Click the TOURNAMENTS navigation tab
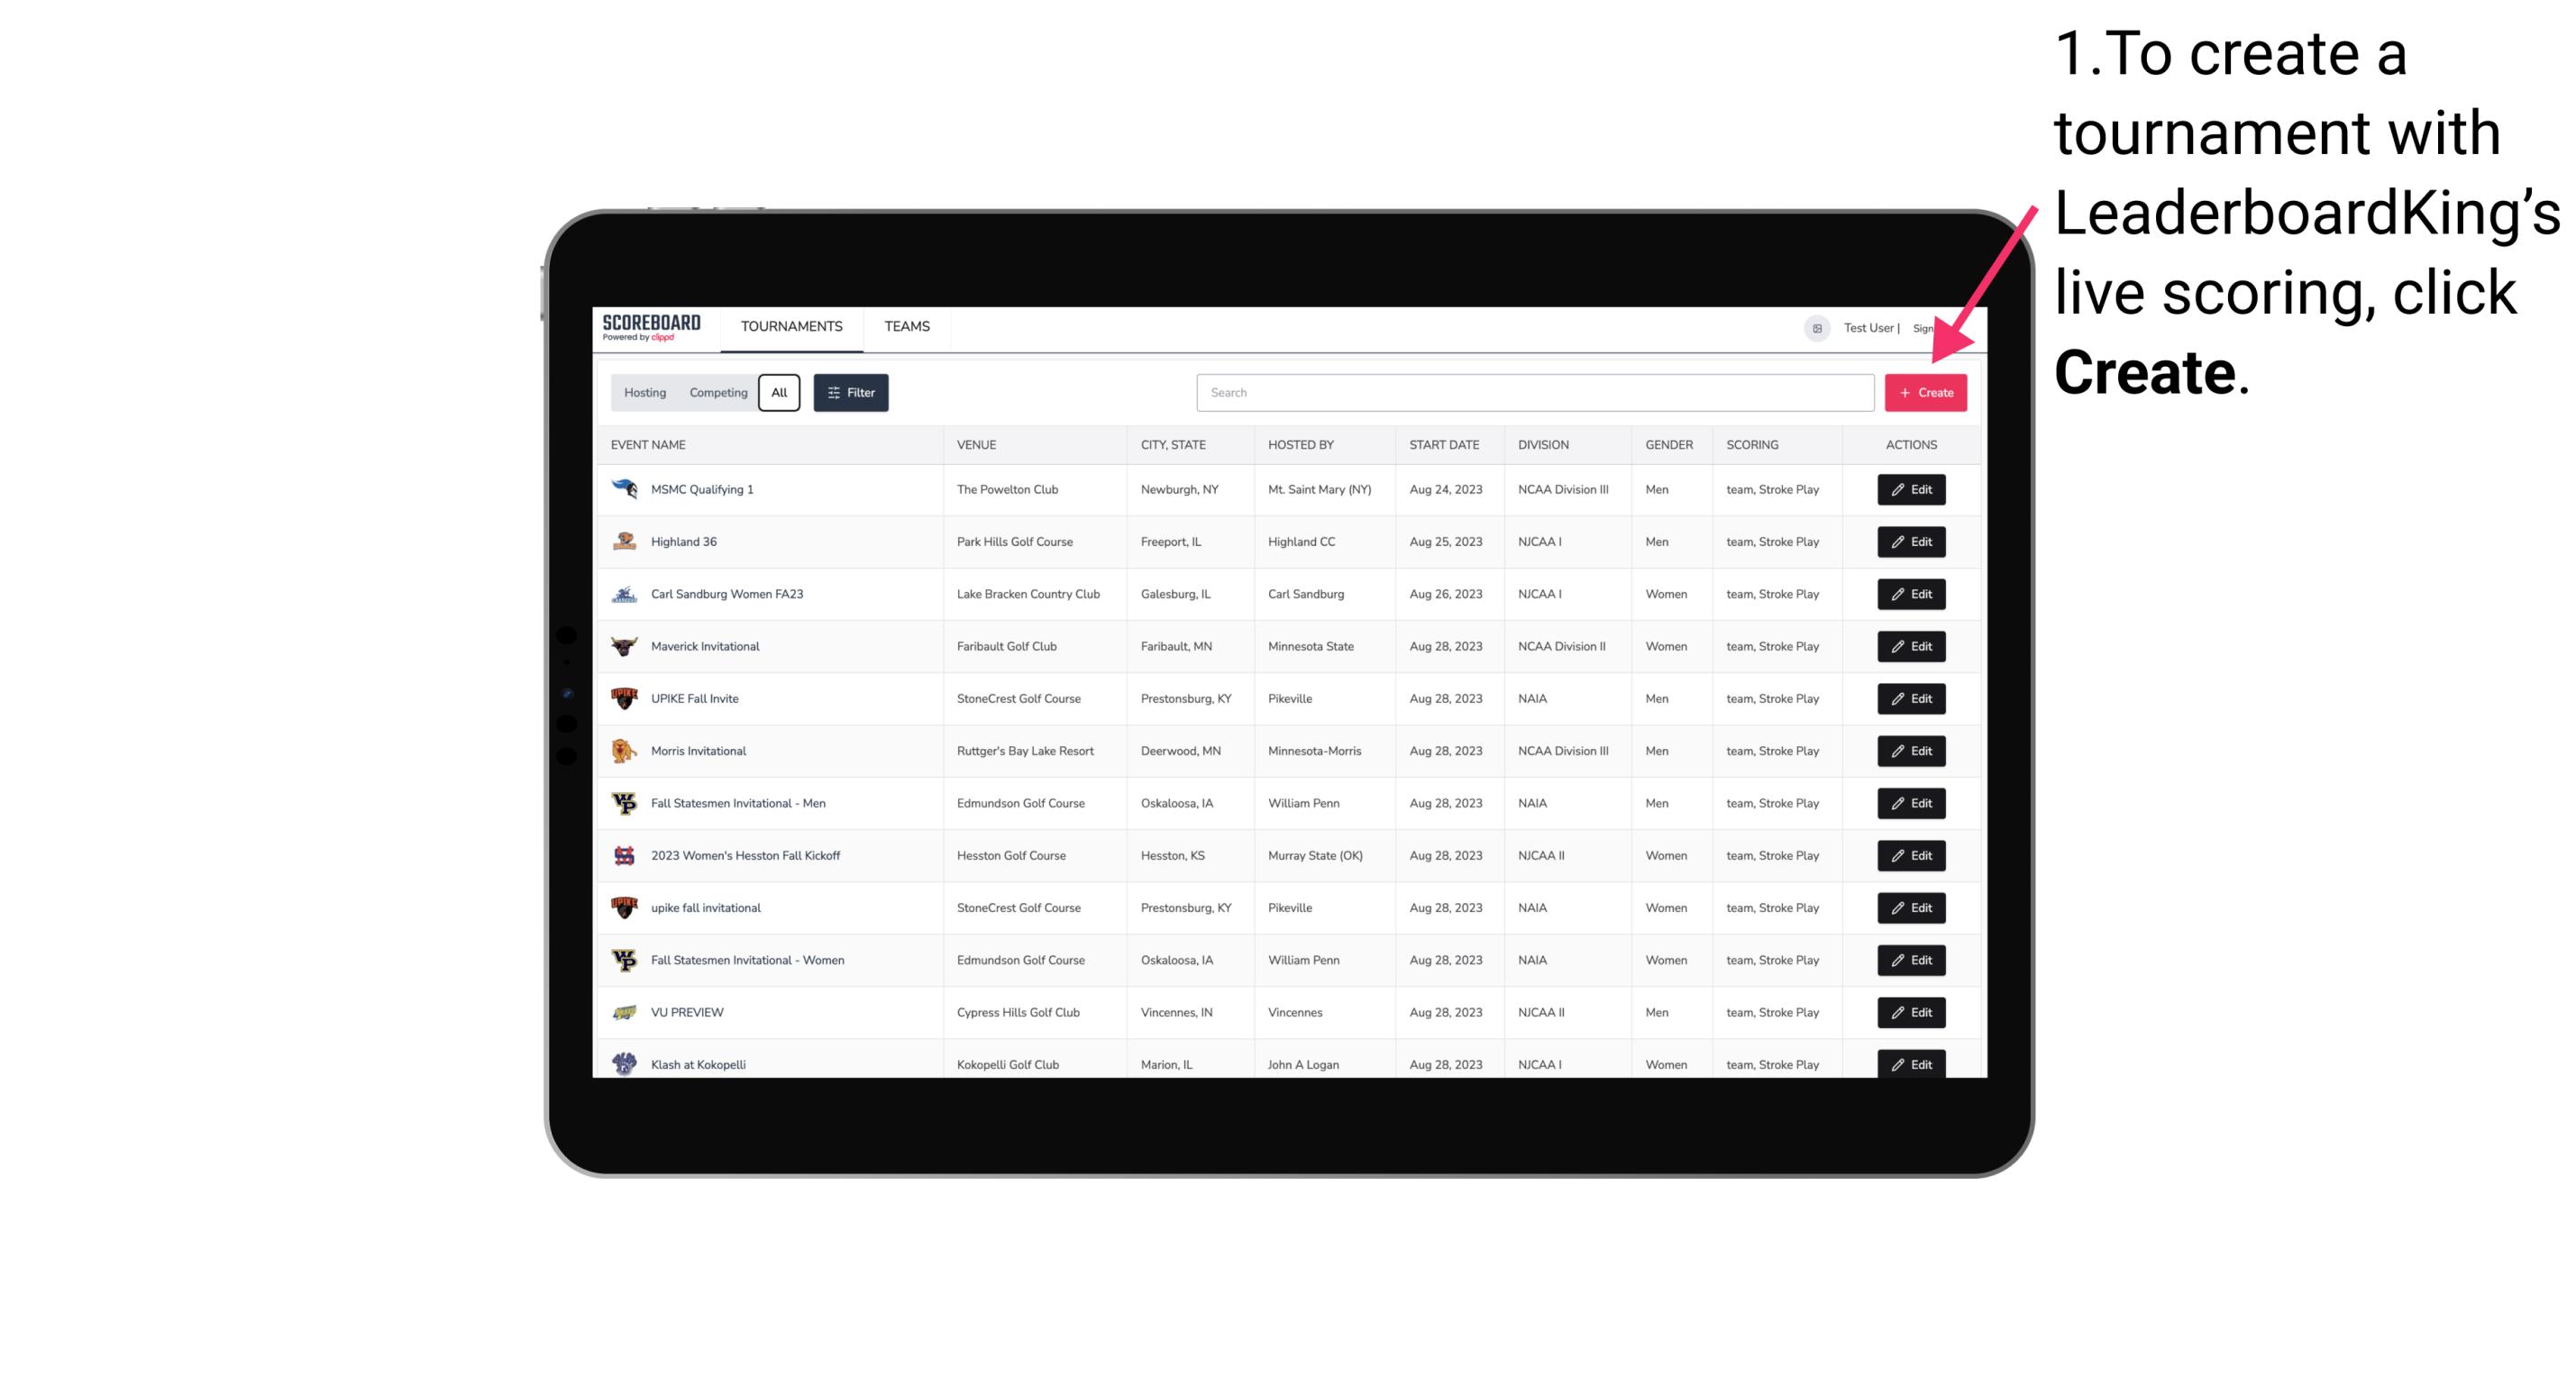2576x1386 pixels. (790, 326)
